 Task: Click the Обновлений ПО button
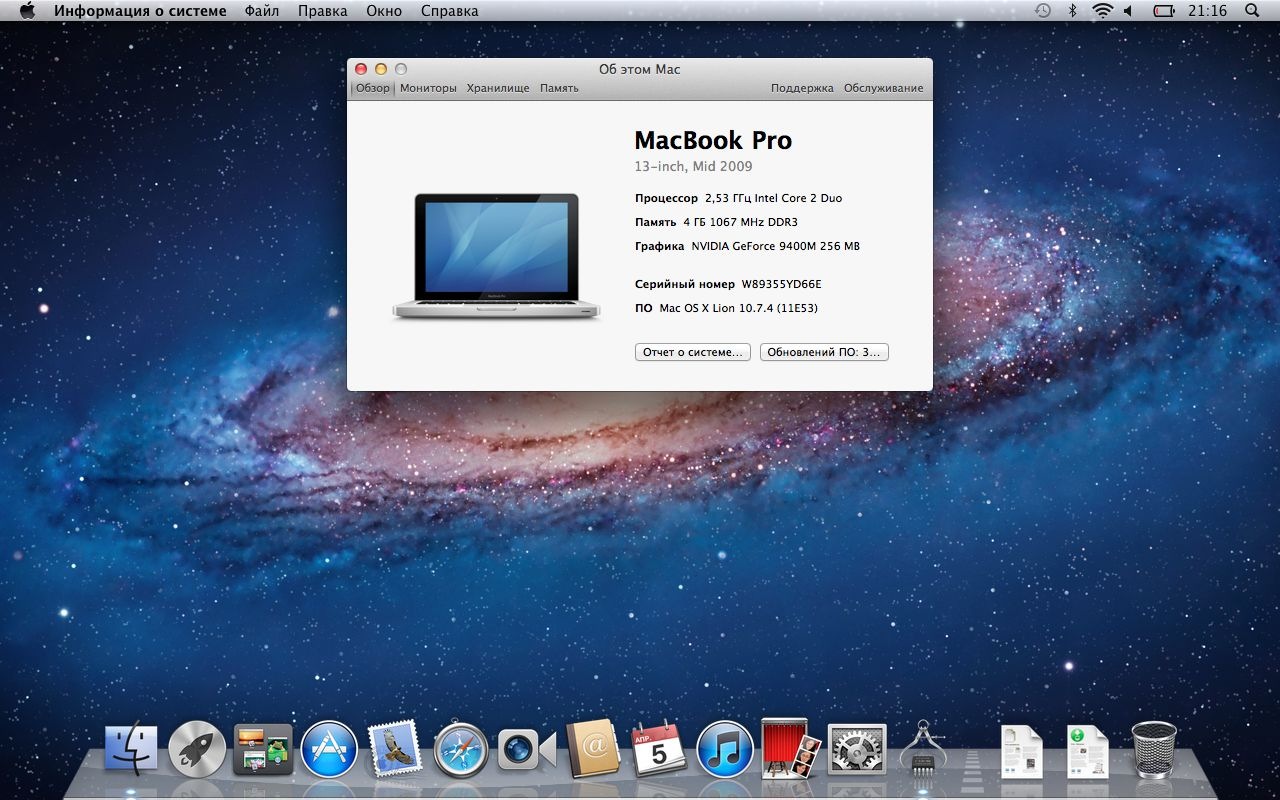824,352
